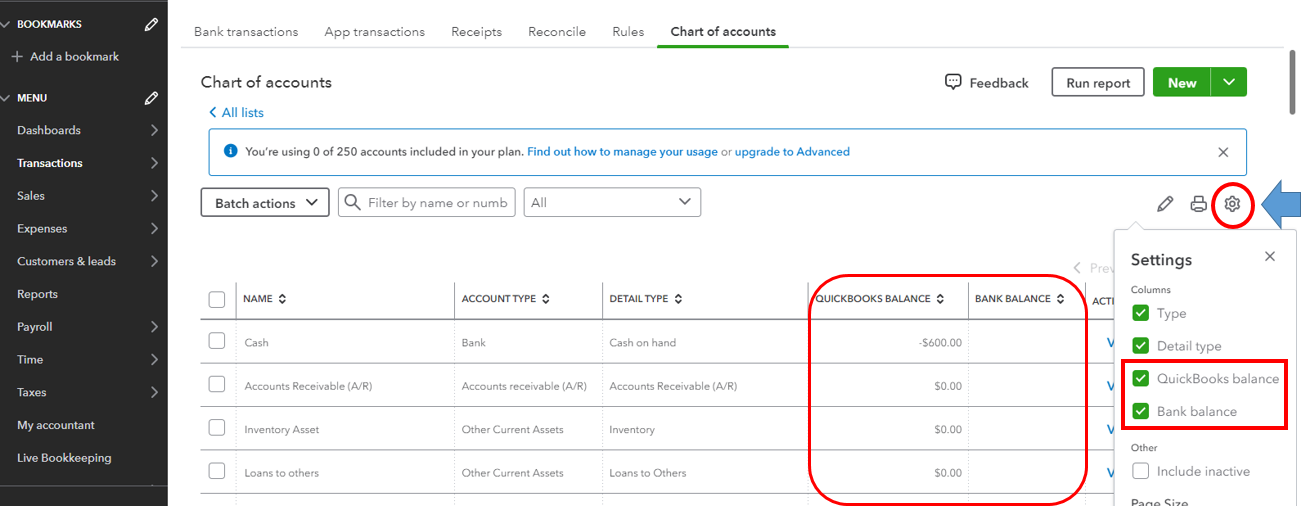Click the pencil icon beside BOOKMARKS

(151, 24)
